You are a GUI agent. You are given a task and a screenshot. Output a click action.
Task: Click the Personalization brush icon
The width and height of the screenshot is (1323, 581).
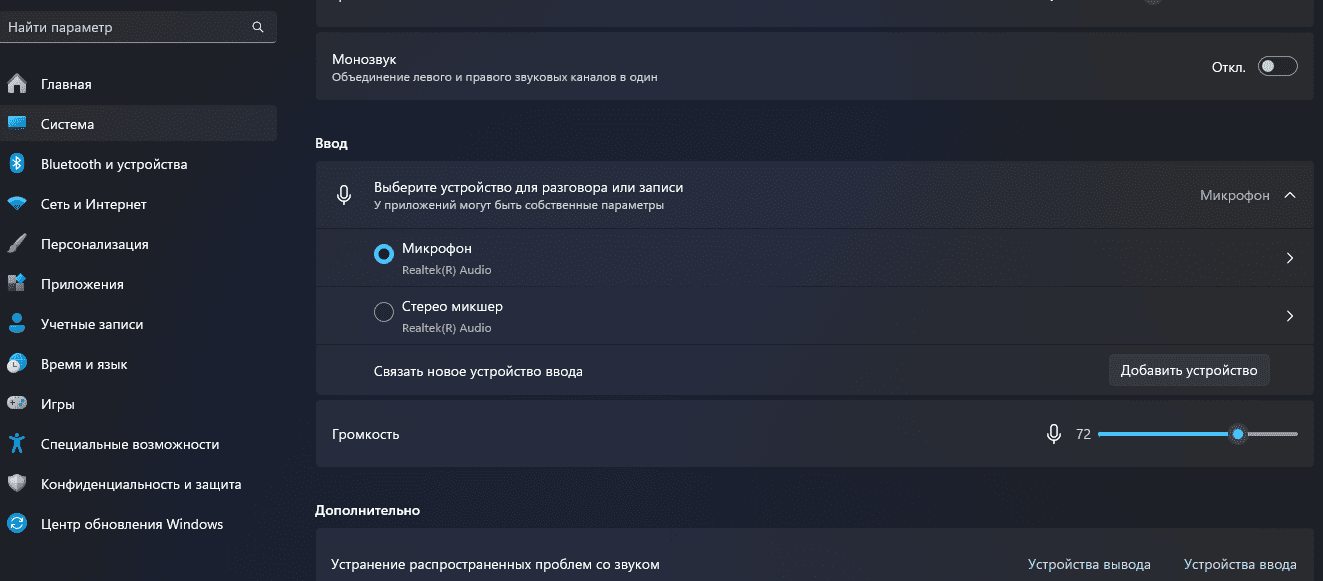click(17, 244)
